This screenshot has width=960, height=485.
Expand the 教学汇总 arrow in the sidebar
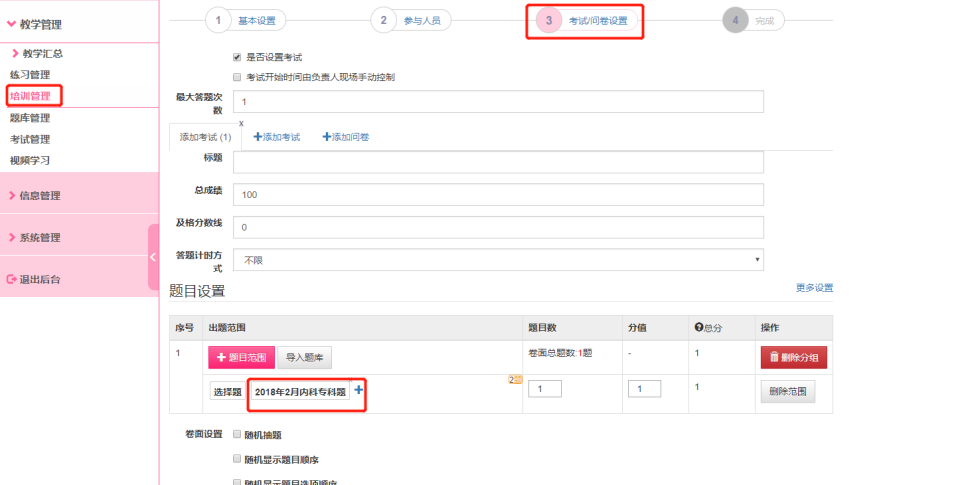(15, 54)
